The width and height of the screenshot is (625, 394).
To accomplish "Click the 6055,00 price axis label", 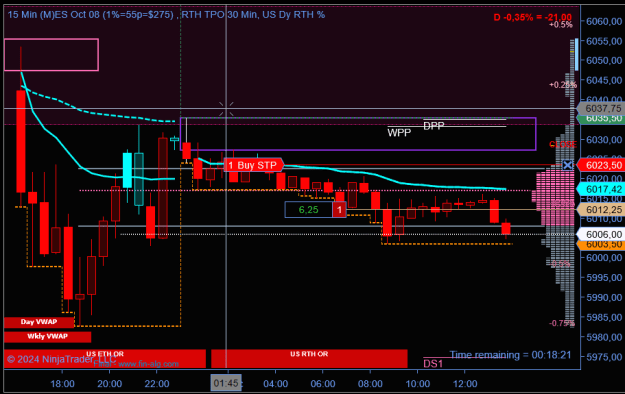I will (604, 41).
